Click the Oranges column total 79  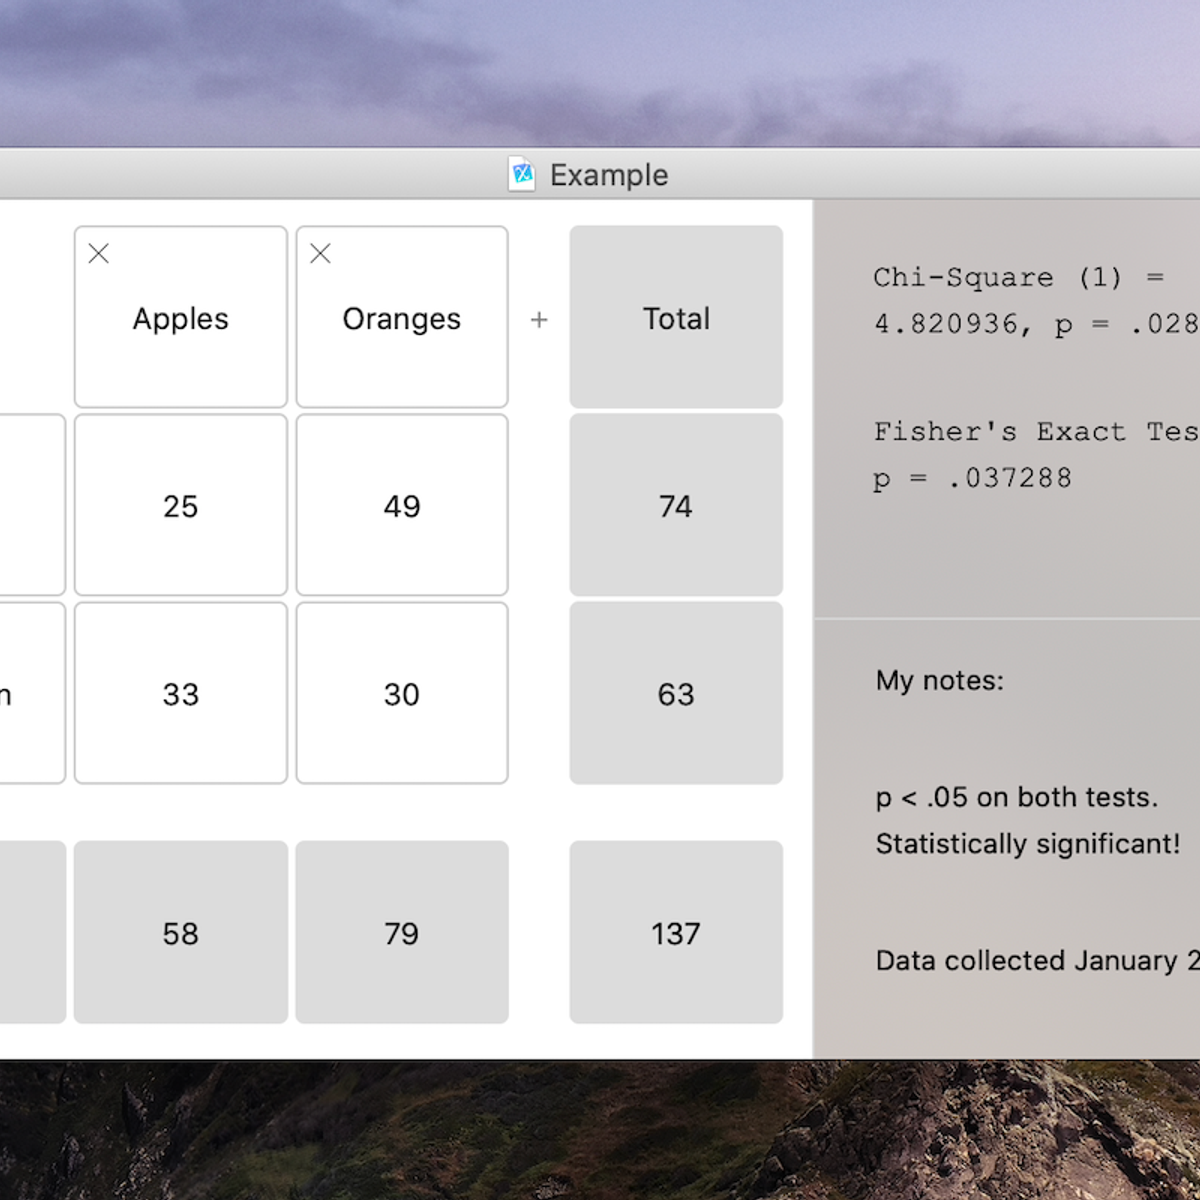(x=402, y=932)
